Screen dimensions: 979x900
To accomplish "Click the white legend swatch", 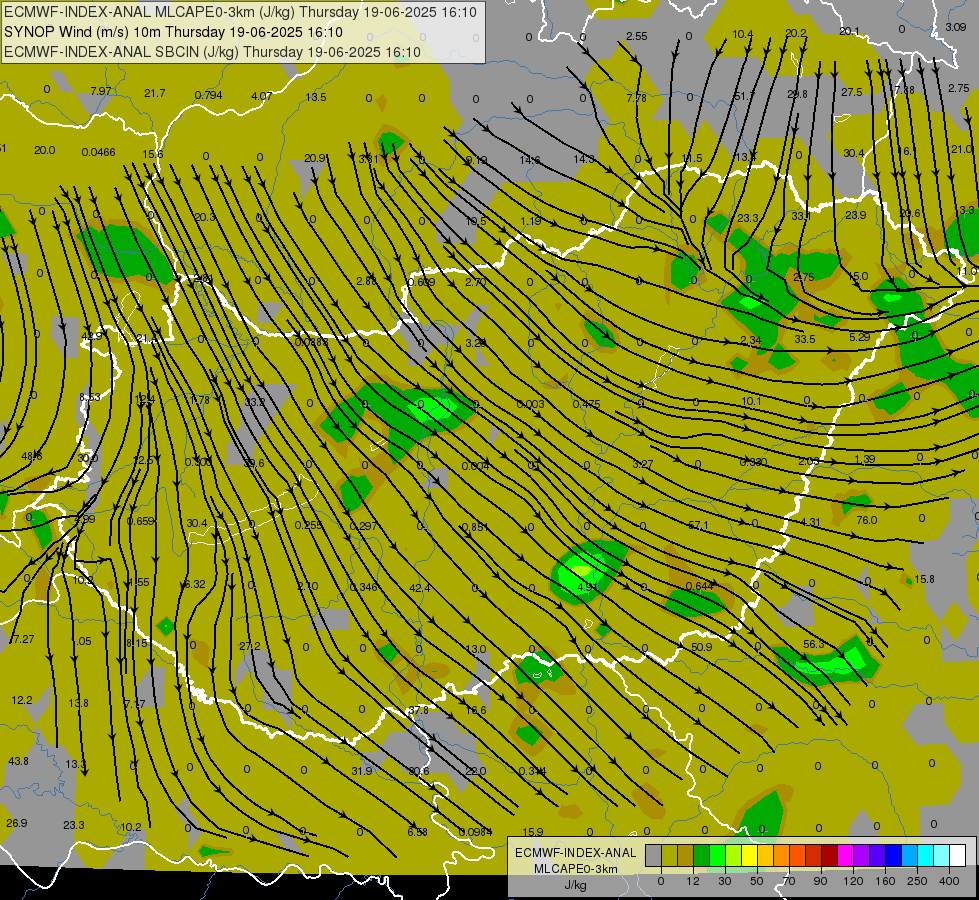I will tap(958, 855).
